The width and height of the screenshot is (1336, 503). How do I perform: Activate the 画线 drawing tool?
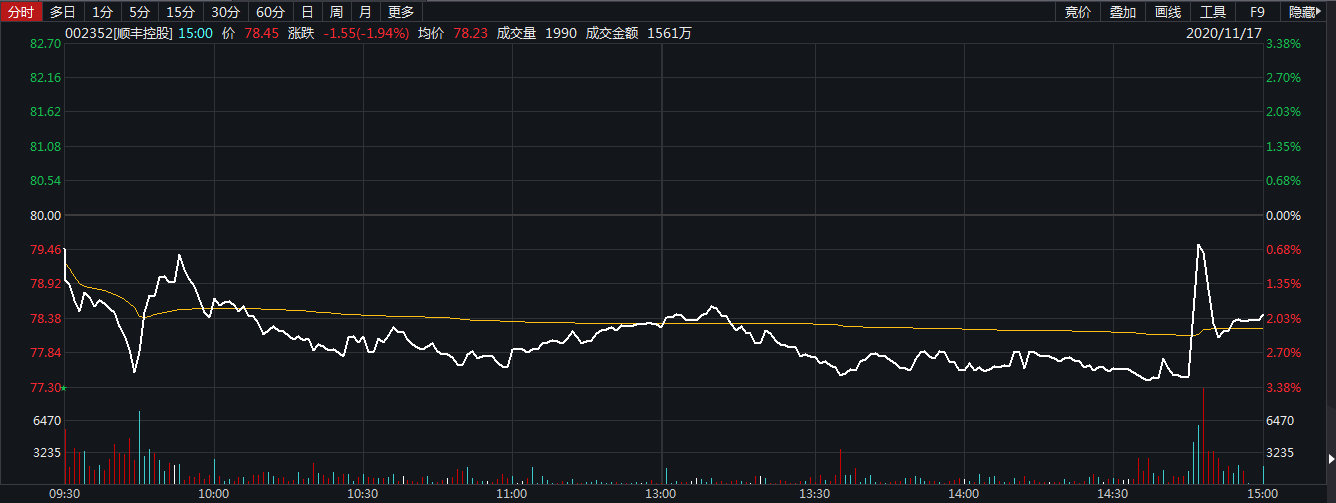click(x=1168, y=12)
